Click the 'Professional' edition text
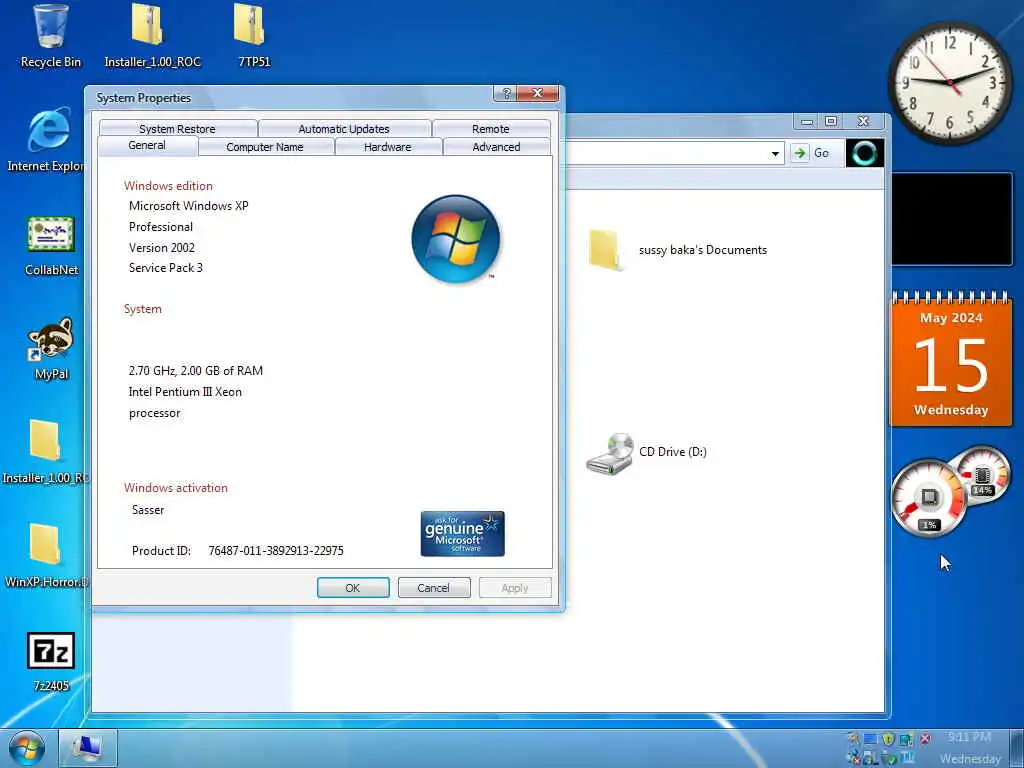1024x768 pixels. (161, 227)
